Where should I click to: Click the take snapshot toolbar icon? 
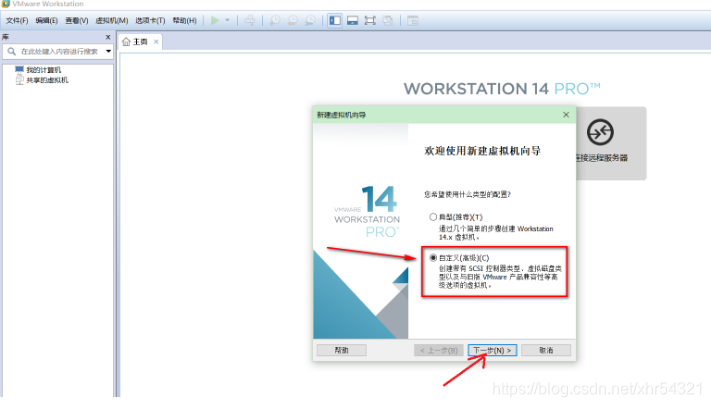[x=275, y=20]
